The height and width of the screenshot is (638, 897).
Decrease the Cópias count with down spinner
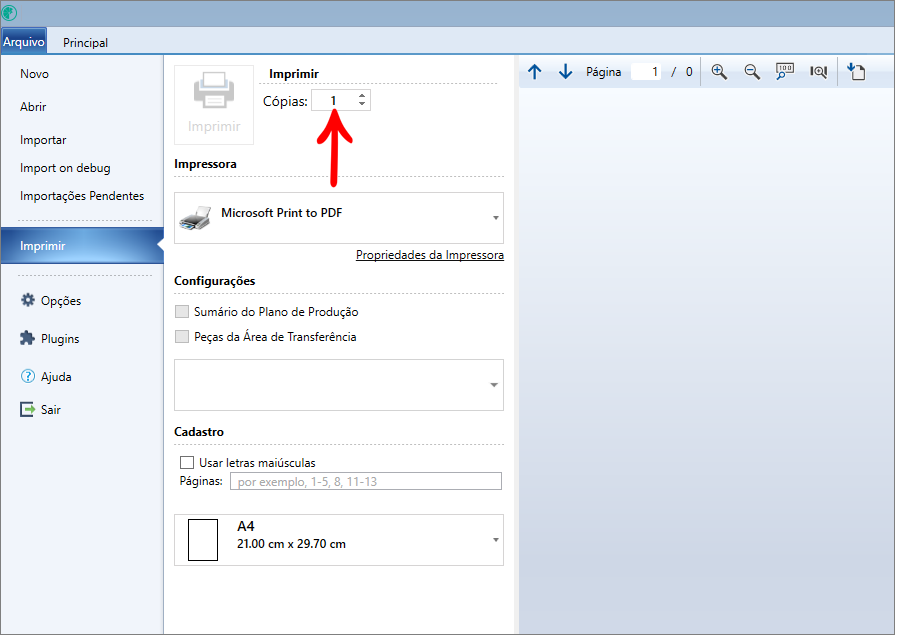[x=362, y=104]
